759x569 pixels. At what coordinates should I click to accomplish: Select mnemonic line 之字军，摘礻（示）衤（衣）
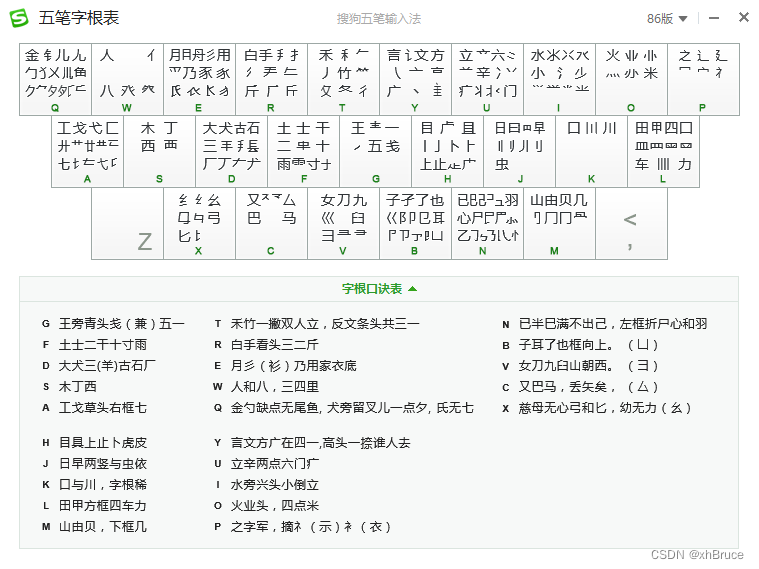[x=310, y=527]
